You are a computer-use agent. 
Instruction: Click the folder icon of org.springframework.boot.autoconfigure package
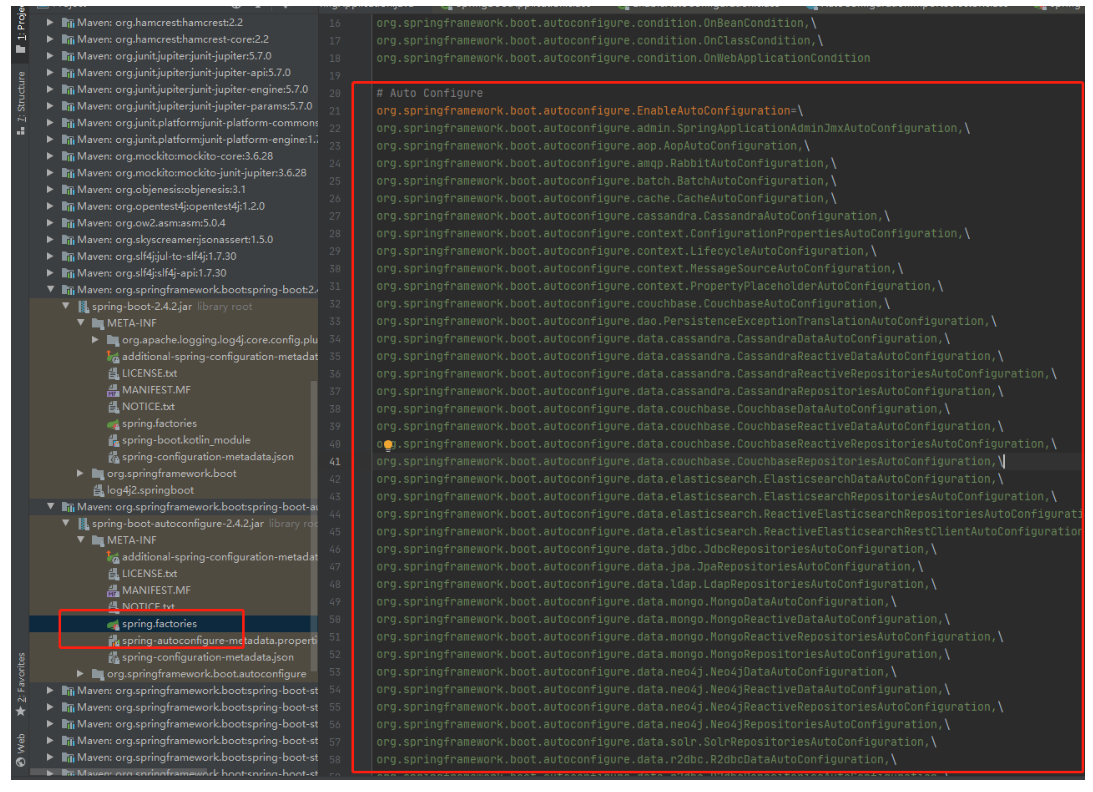[98, 674]
